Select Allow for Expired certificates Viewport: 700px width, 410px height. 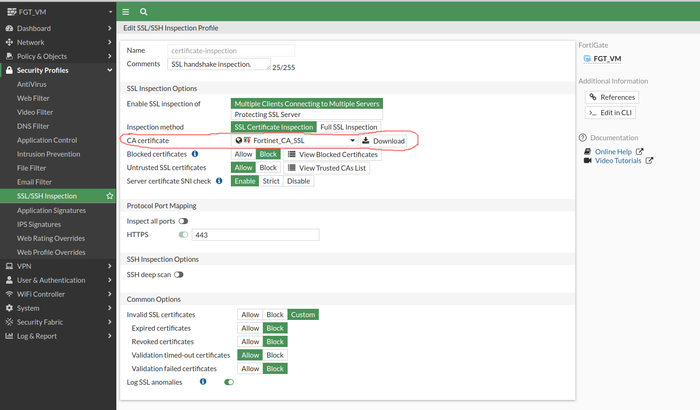point(250,328)
